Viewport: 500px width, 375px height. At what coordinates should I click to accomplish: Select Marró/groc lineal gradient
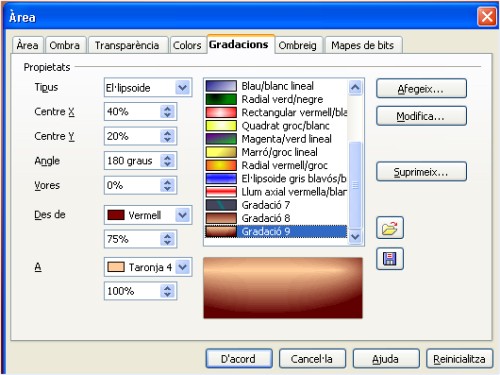pyautogui.click(x=276, y=152)
